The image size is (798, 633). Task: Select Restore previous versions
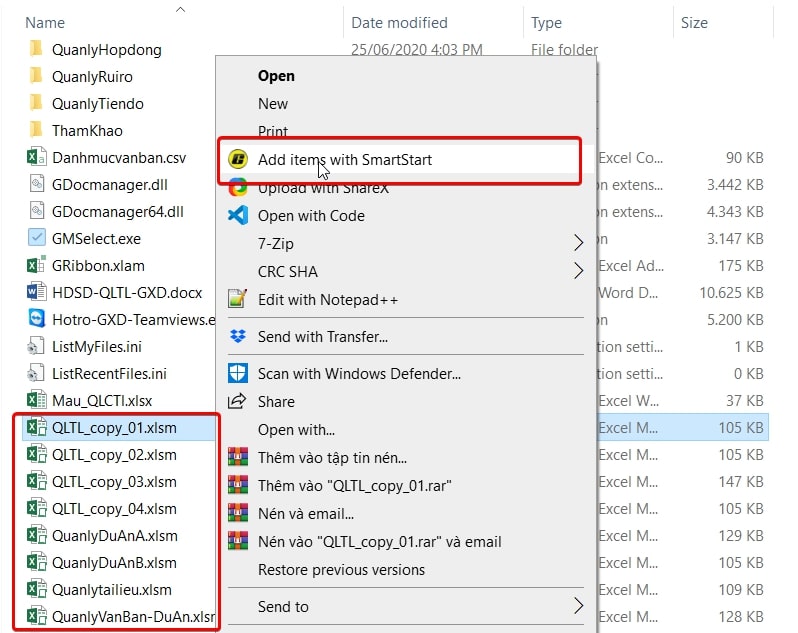click(341, 569)
